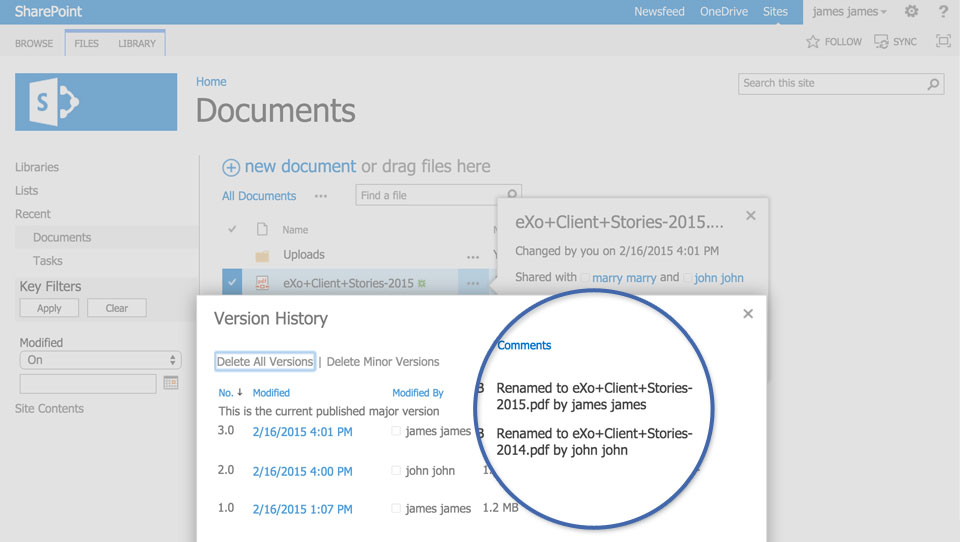Open the ellipsis menu for eXo+Client+Stories-2015
The width and height of the screenshot is (960, 542).
pos(473,284)
